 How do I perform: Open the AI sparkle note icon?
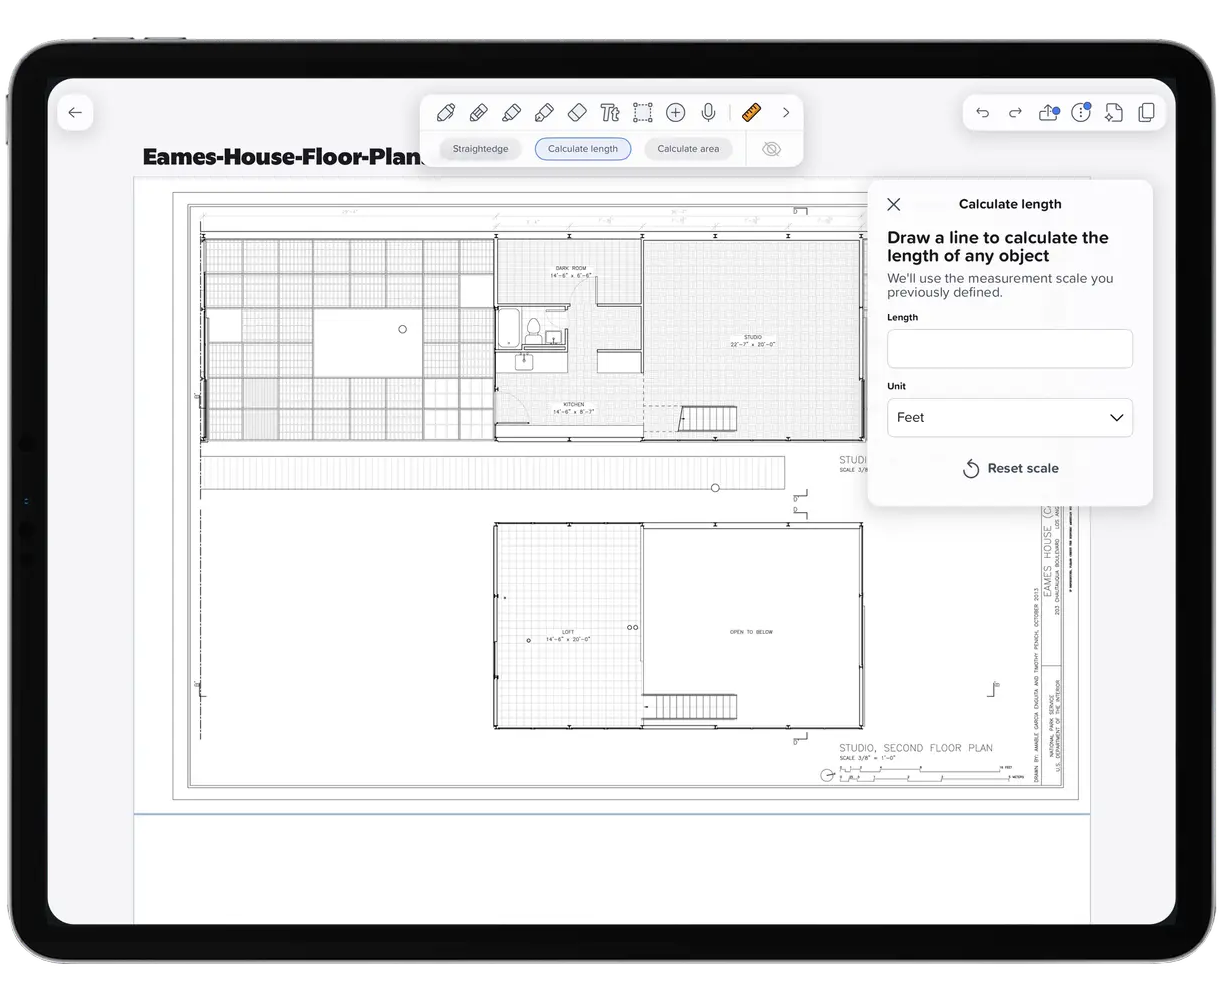[x=1113, y=113]
